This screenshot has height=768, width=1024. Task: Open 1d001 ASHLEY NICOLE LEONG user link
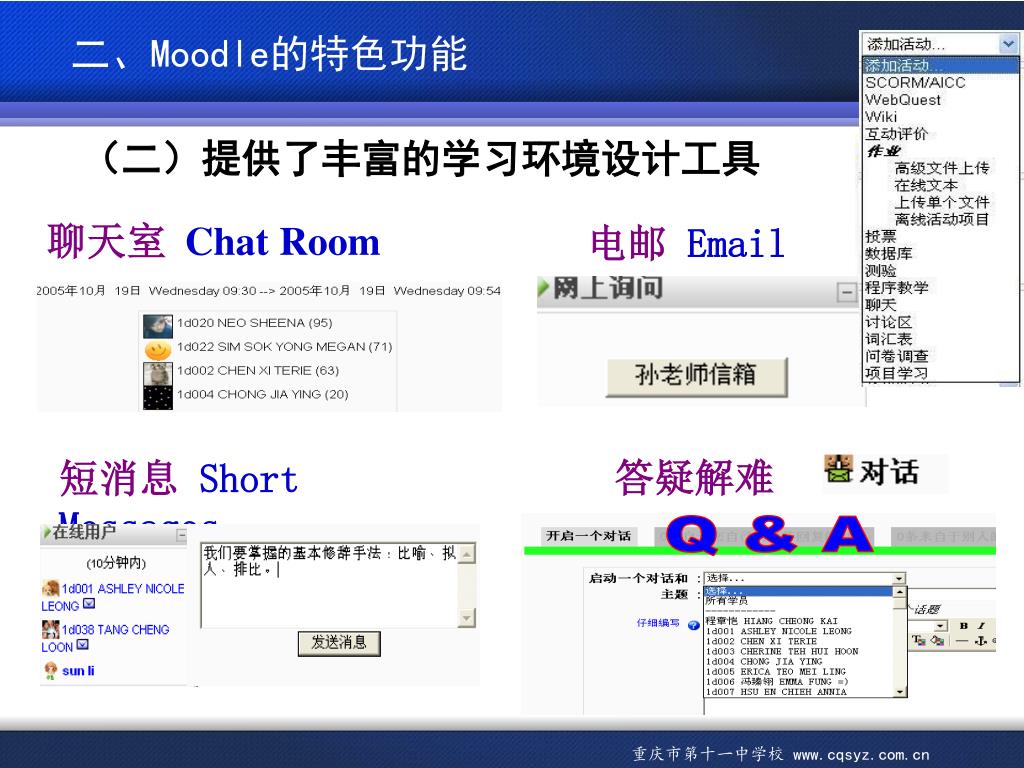(x=113, y=597)
